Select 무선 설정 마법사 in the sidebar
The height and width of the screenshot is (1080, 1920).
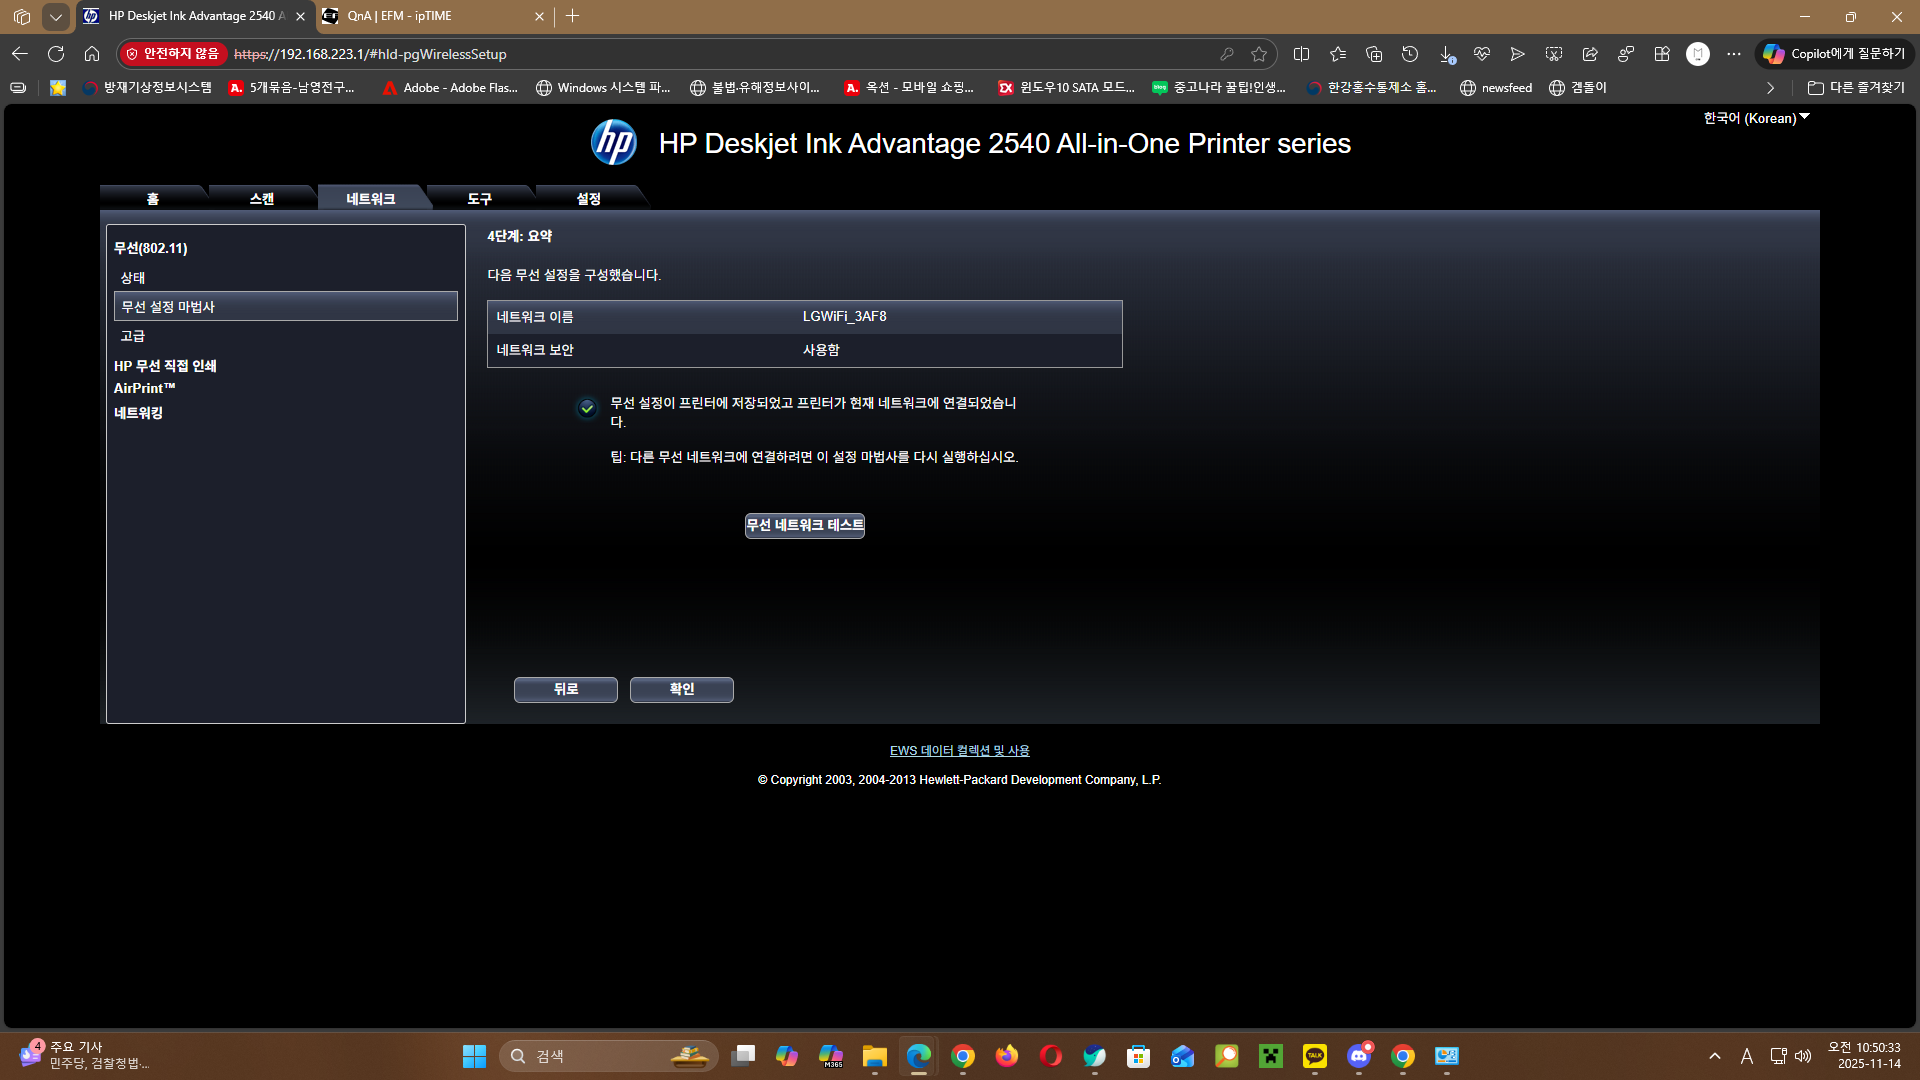(x=286, y=306)
